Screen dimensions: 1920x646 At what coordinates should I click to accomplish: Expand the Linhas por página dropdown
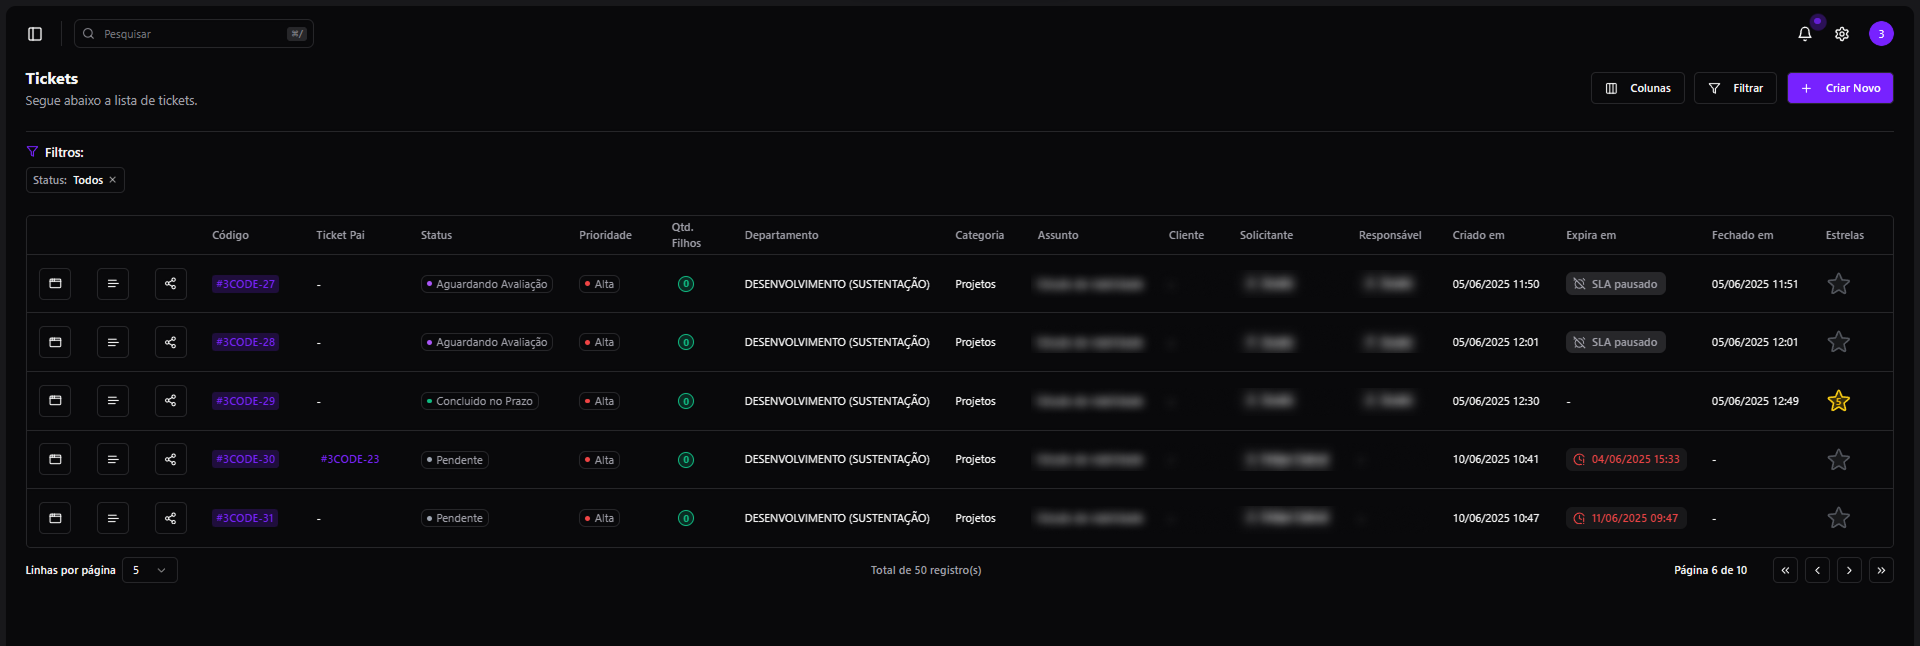point(150,570)
